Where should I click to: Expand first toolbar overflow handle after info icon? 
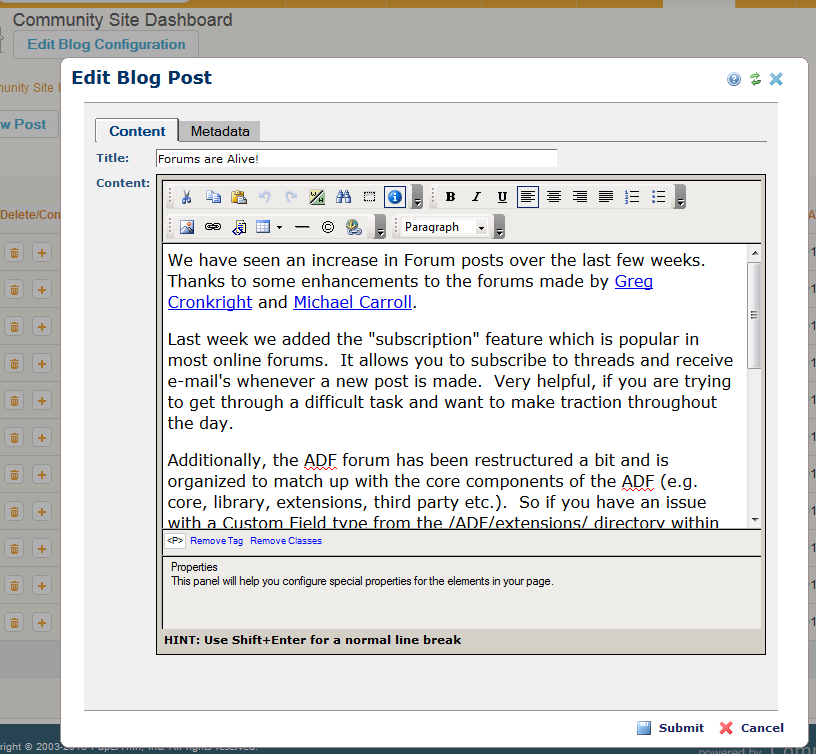(x=417, y=197)
